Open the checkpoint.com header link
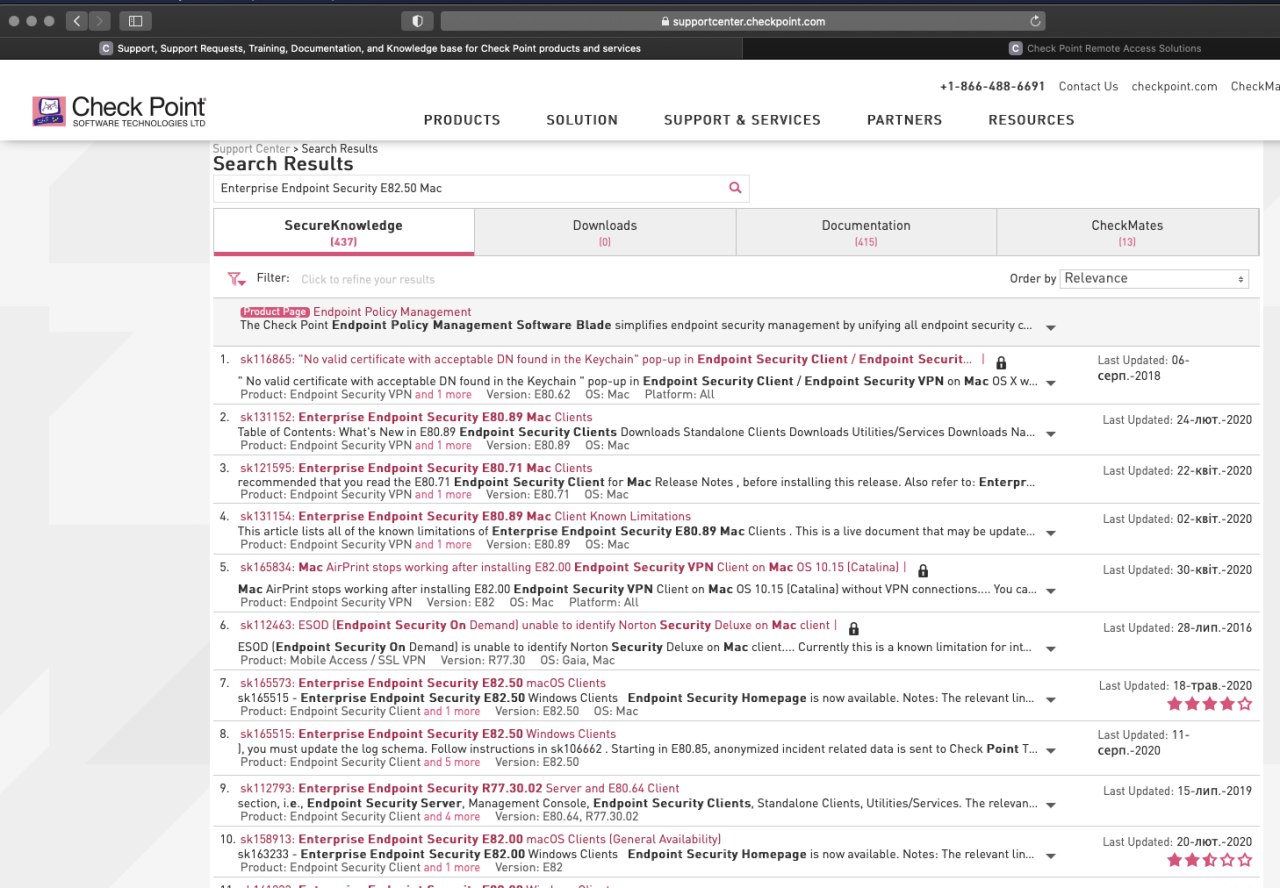The height and width of the screenshot is (888, 1280). click(1174, 87)
